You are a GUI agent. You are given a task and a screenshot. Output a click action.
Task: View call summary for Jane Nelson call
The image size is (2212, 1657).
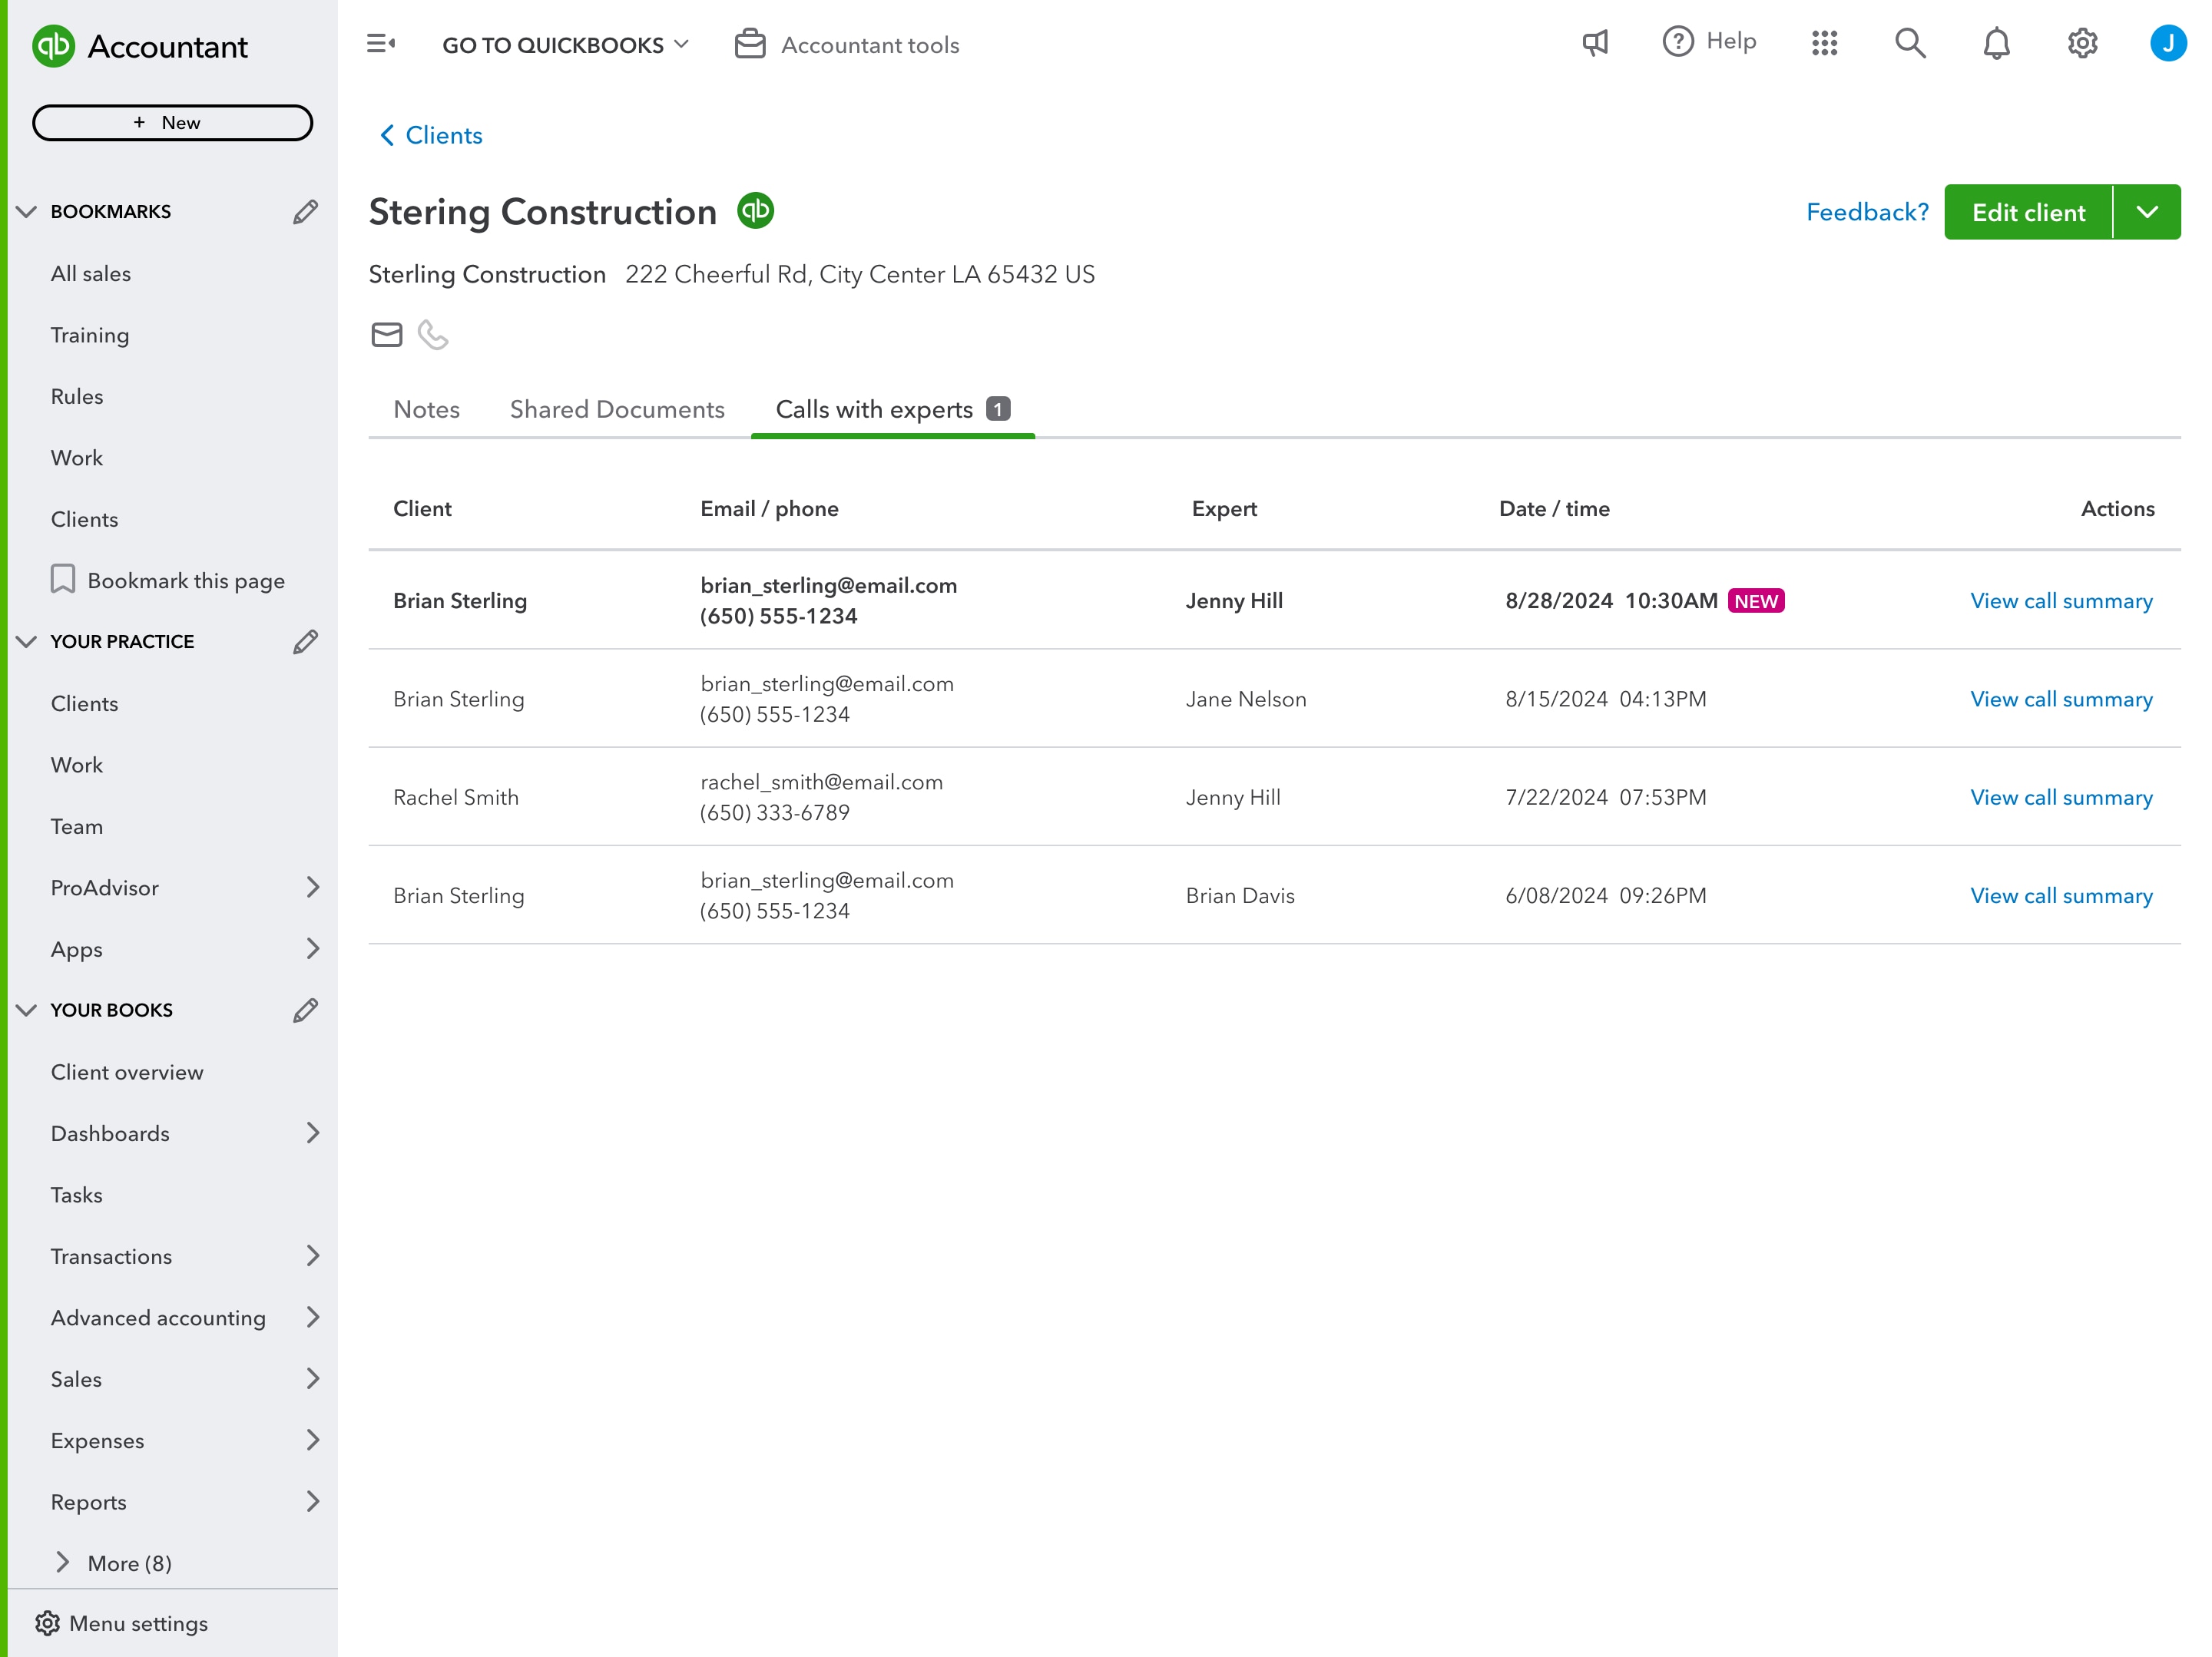point(2061,699)
